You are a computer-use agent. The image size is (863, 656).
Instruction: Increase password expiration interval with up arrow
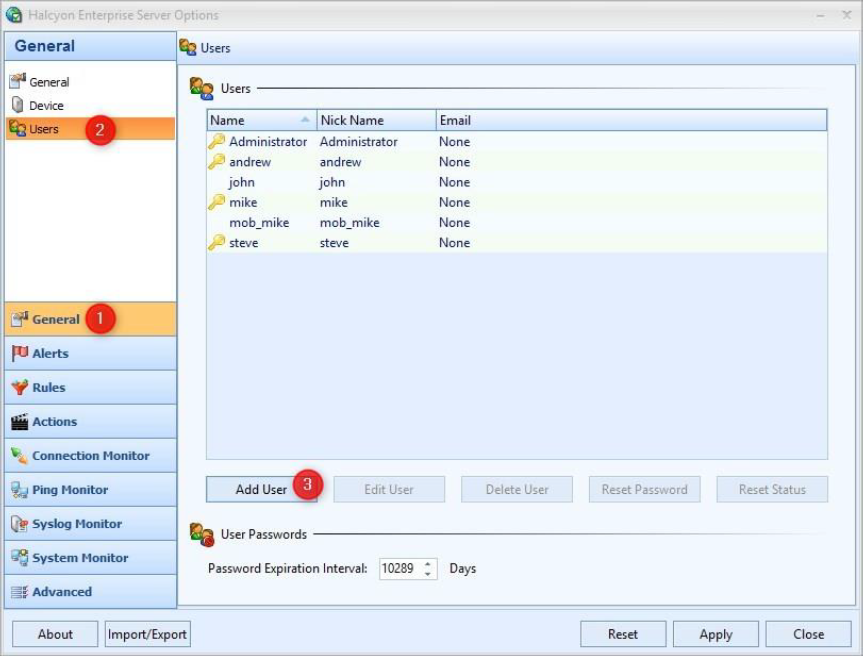[x=429, y=564]
